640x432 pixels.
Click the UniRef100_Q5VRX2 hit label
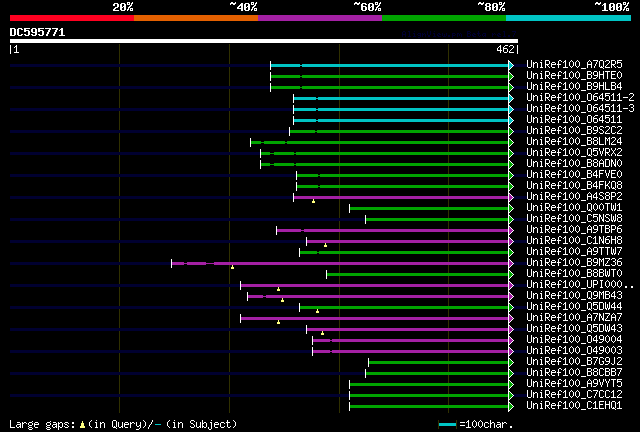pos(574,153)
